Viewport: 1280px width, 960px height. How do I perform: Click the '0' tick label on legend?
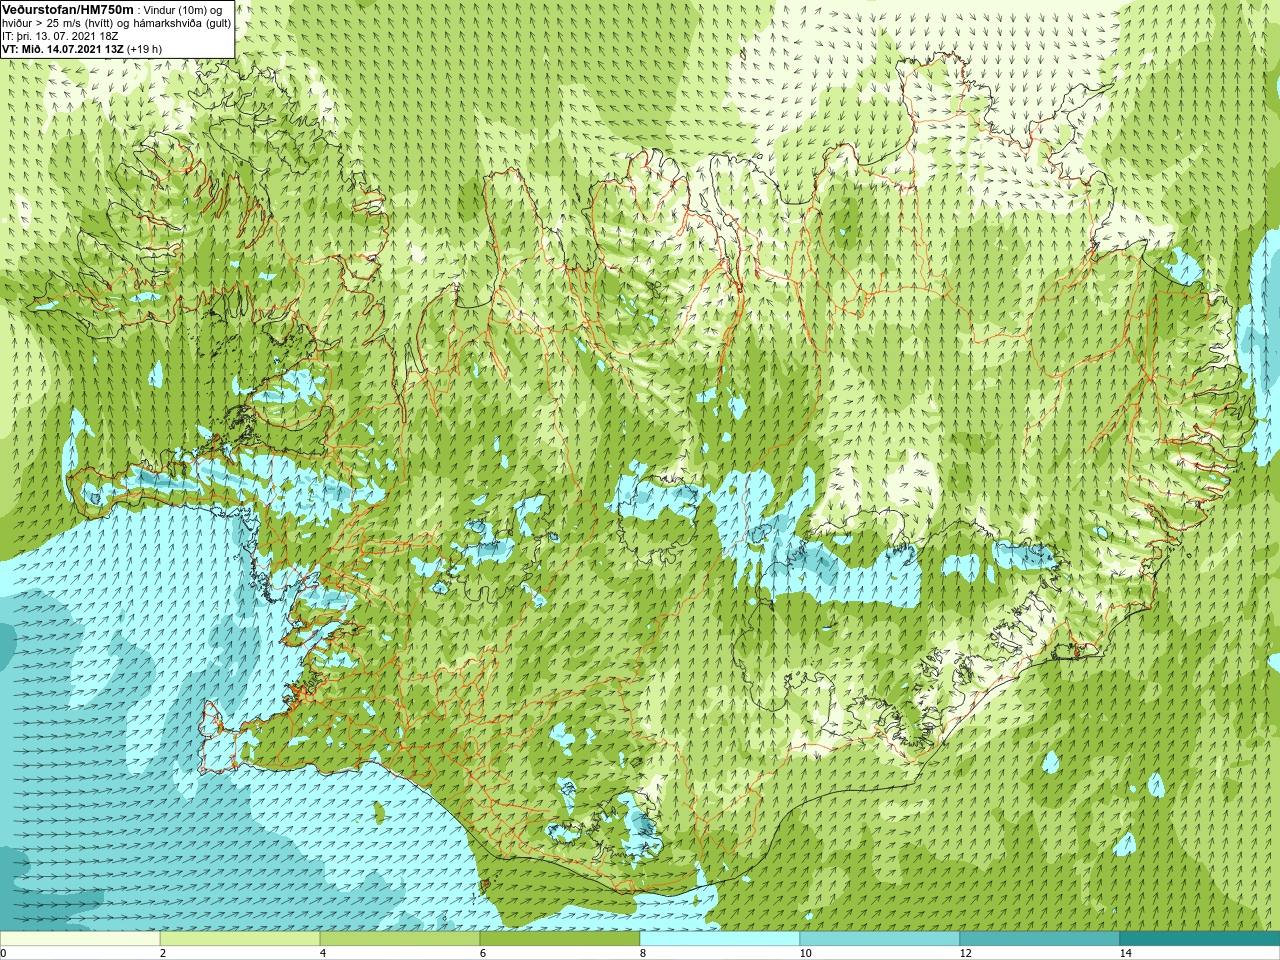point(4,953)
